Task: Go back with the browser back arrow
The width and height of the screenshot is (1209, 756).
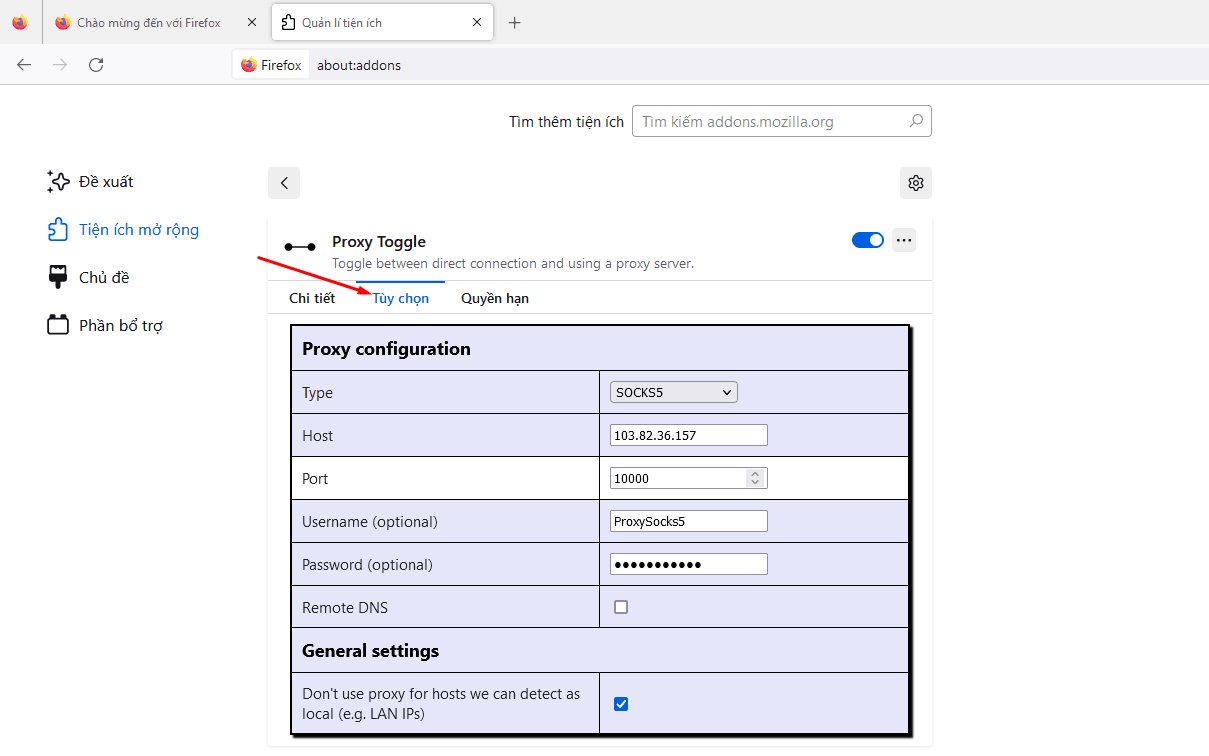Action: [24, 65]
